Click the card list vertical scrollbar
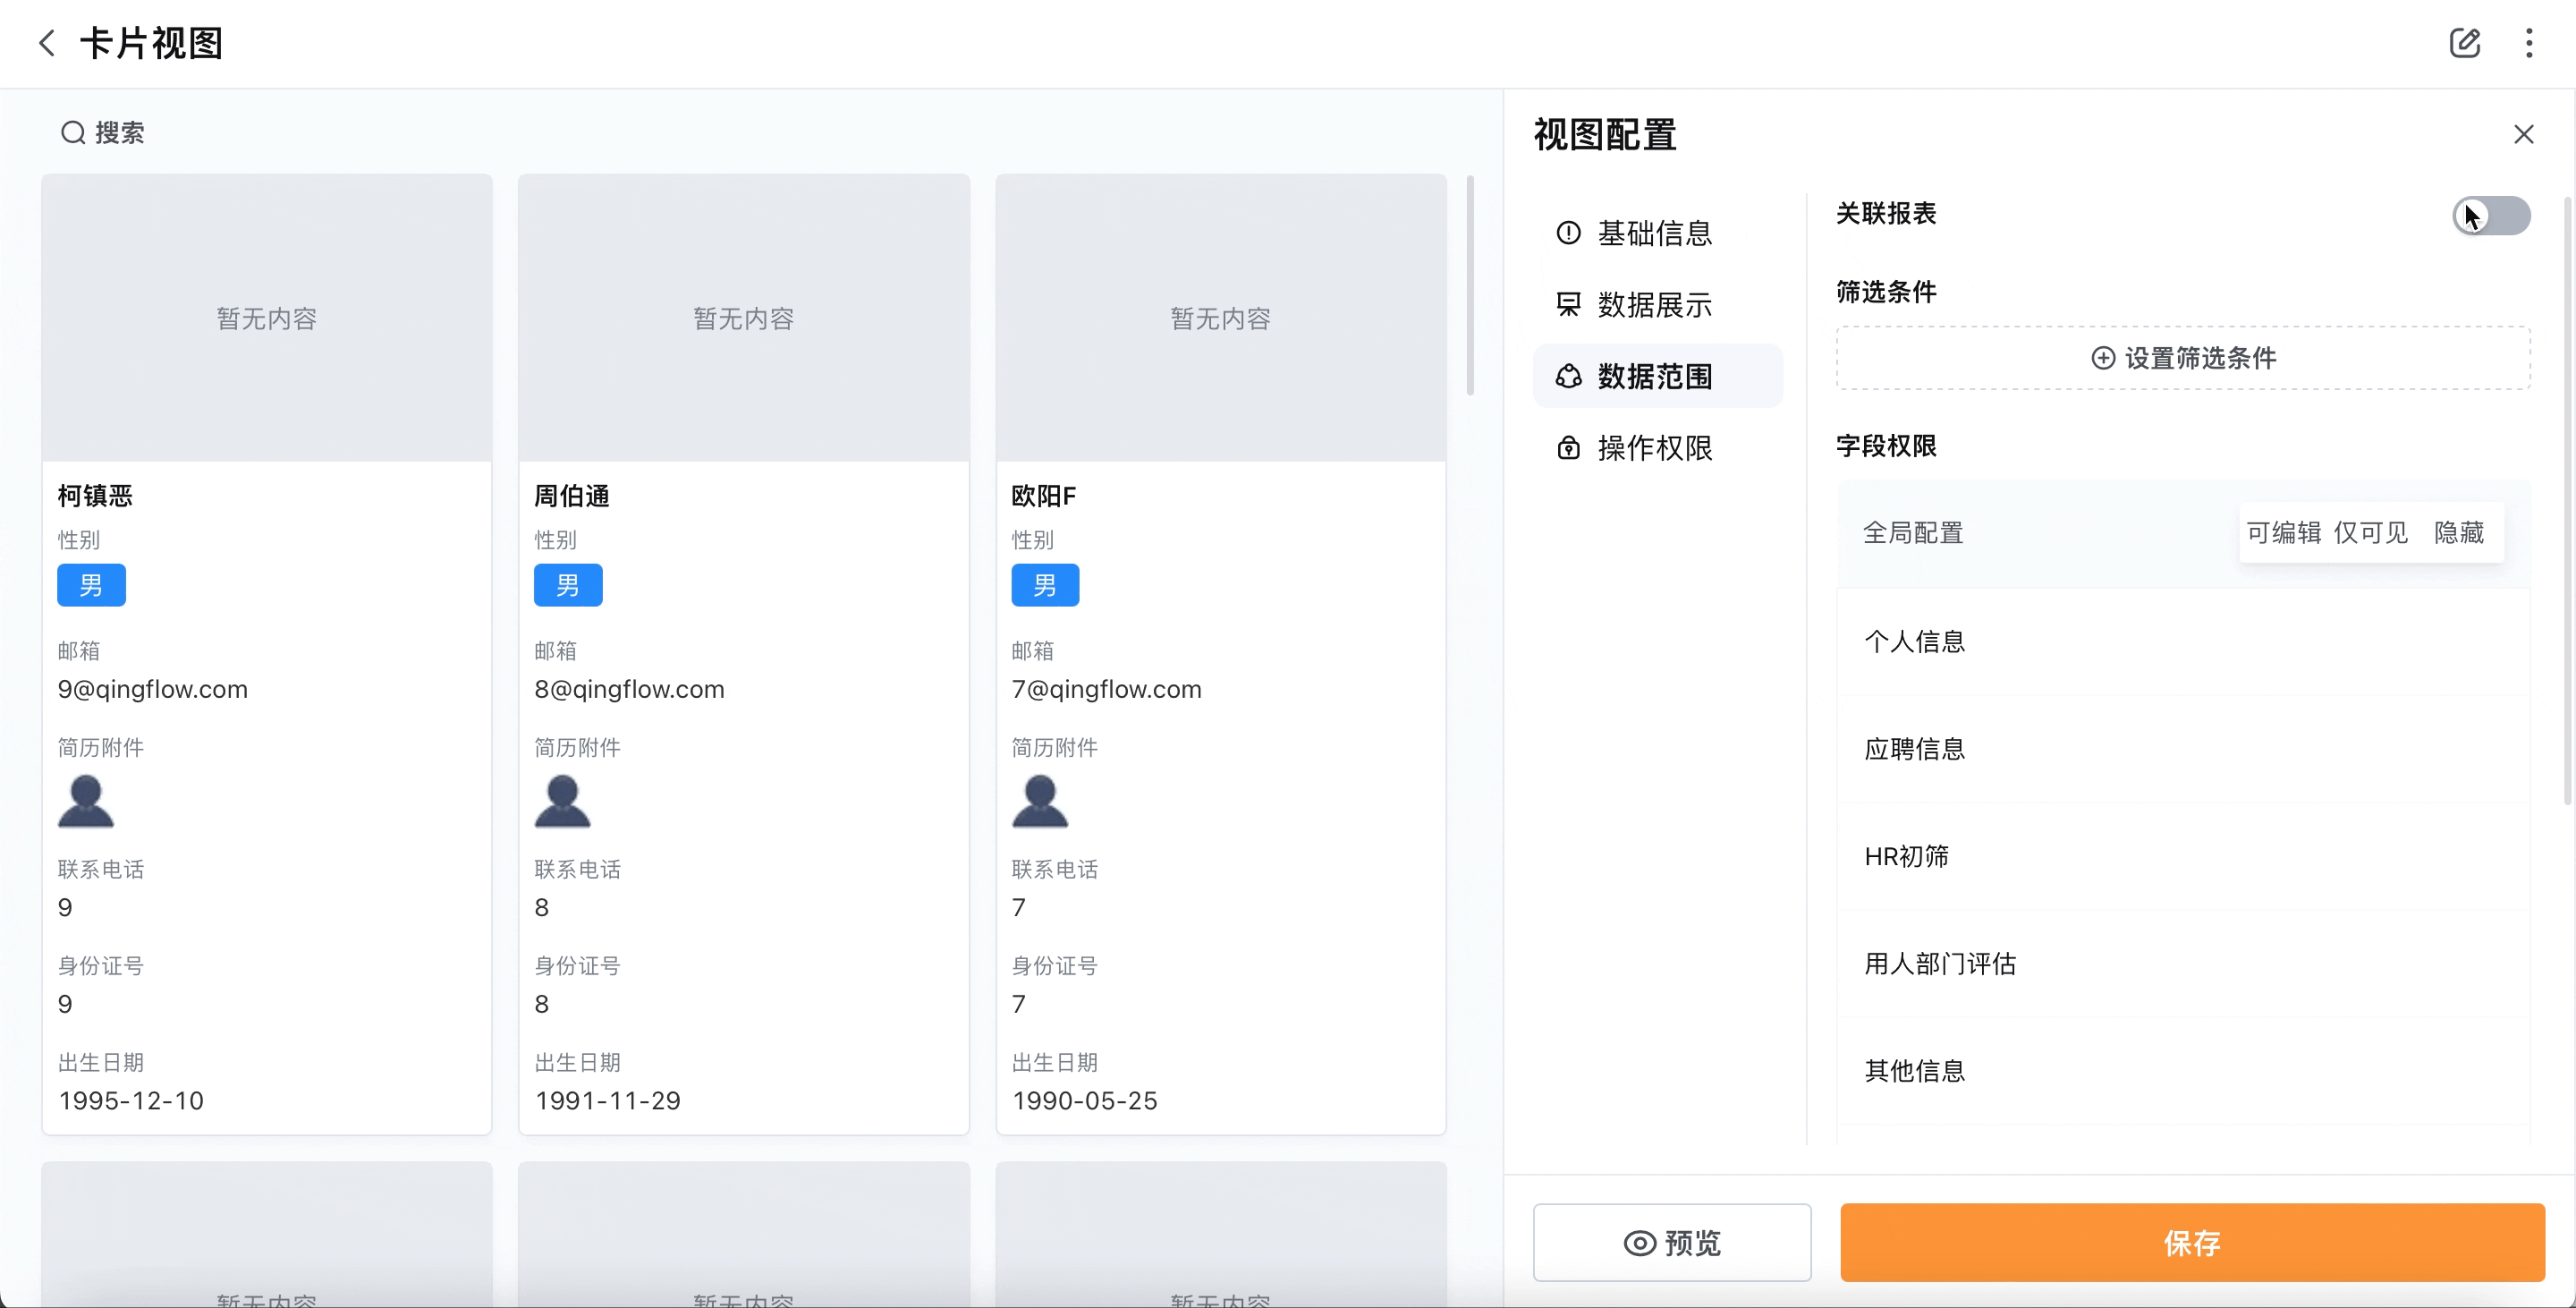Image resolution: width=2576 pixels, height=1308 pixels. [x=1470, y=286]
